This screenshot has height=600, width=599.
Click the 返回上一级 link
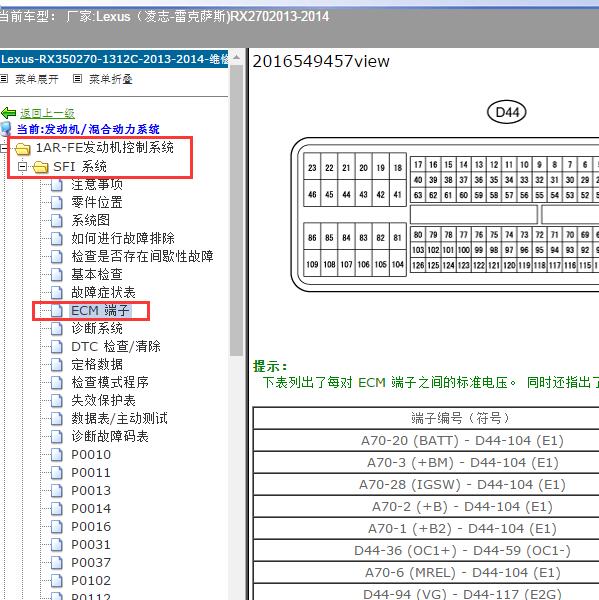pos(47,113)
